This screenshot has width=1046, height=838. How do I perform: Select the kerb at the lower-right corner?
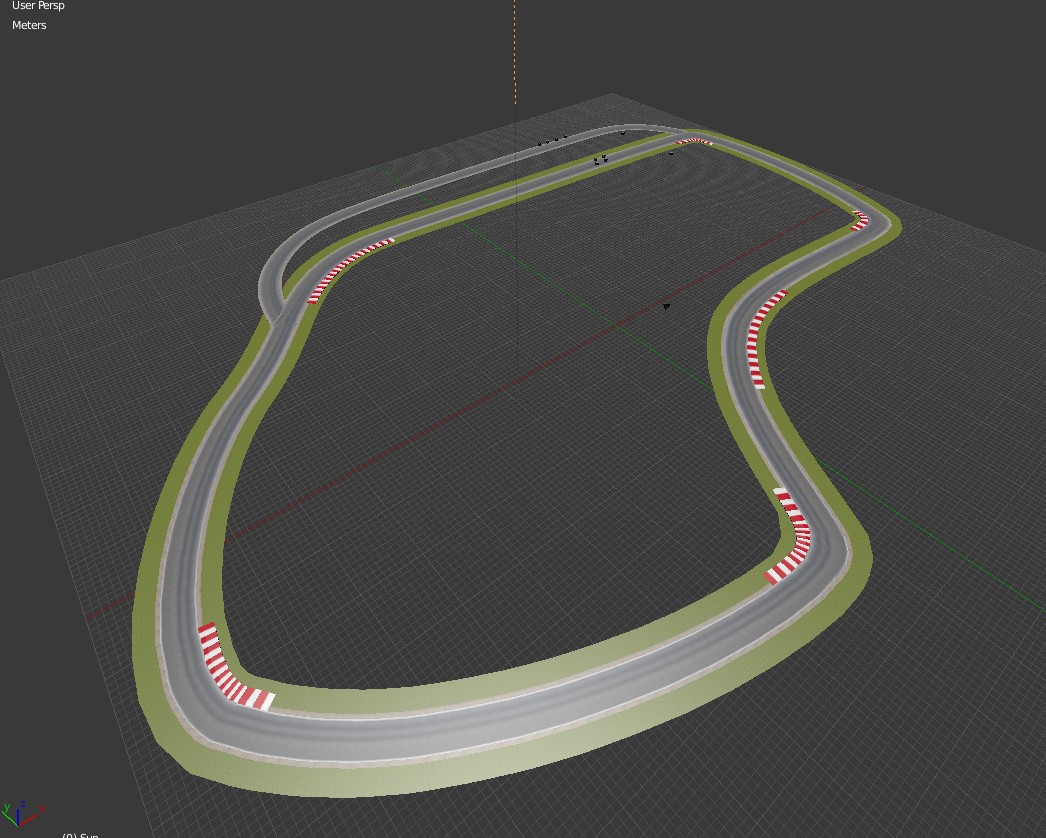792,537
